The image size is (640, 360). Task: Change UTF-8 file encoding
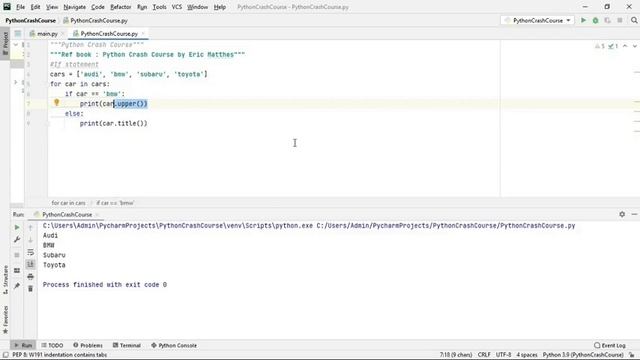pyautogui.click(x=503, y=355)
